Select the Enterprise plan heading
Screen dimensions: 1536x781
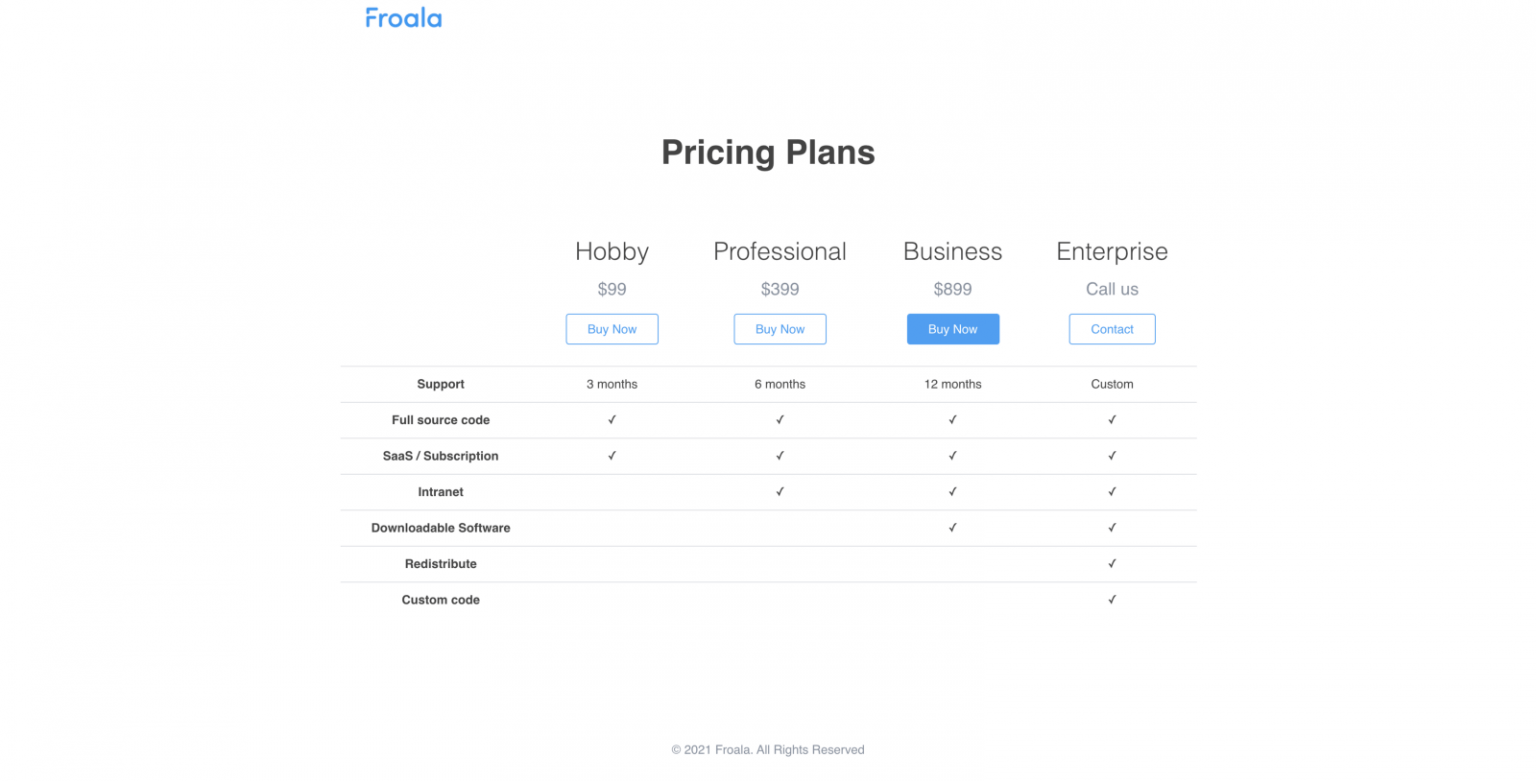(1112, 252)
